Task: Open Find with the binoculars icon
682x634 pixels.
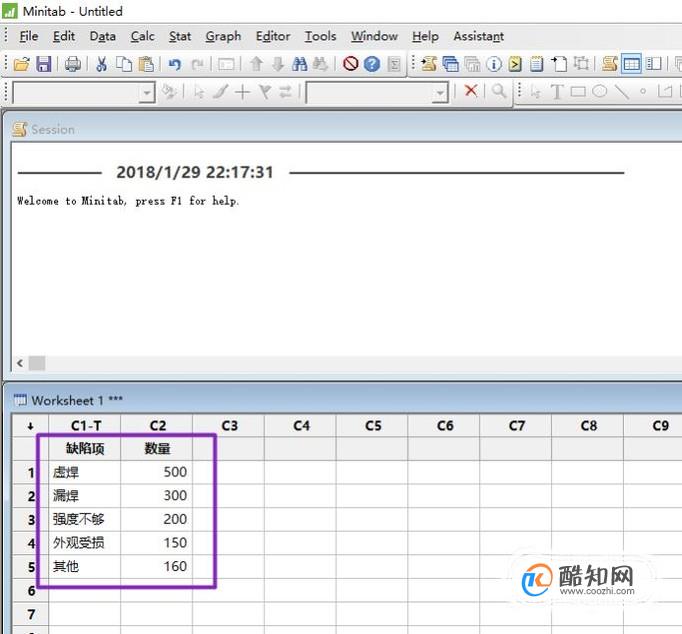Action: (299, 64)
